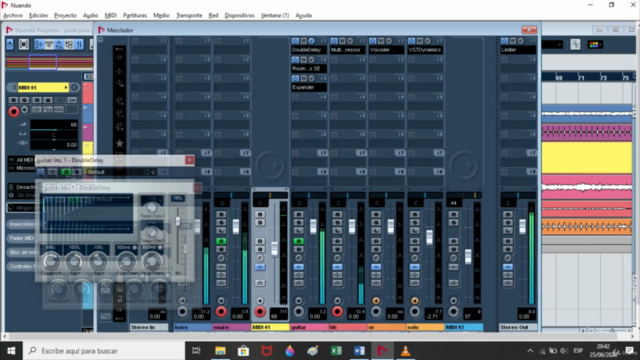
Task: Open the Dispositivos menu
Action: (240, 15)
